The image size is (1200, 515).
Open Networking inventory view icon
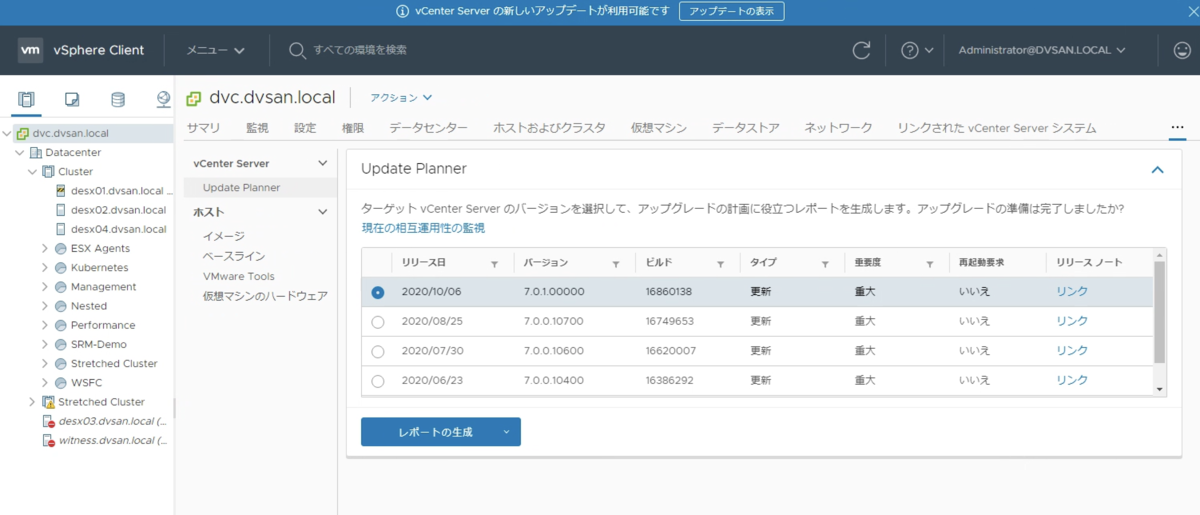164,100
